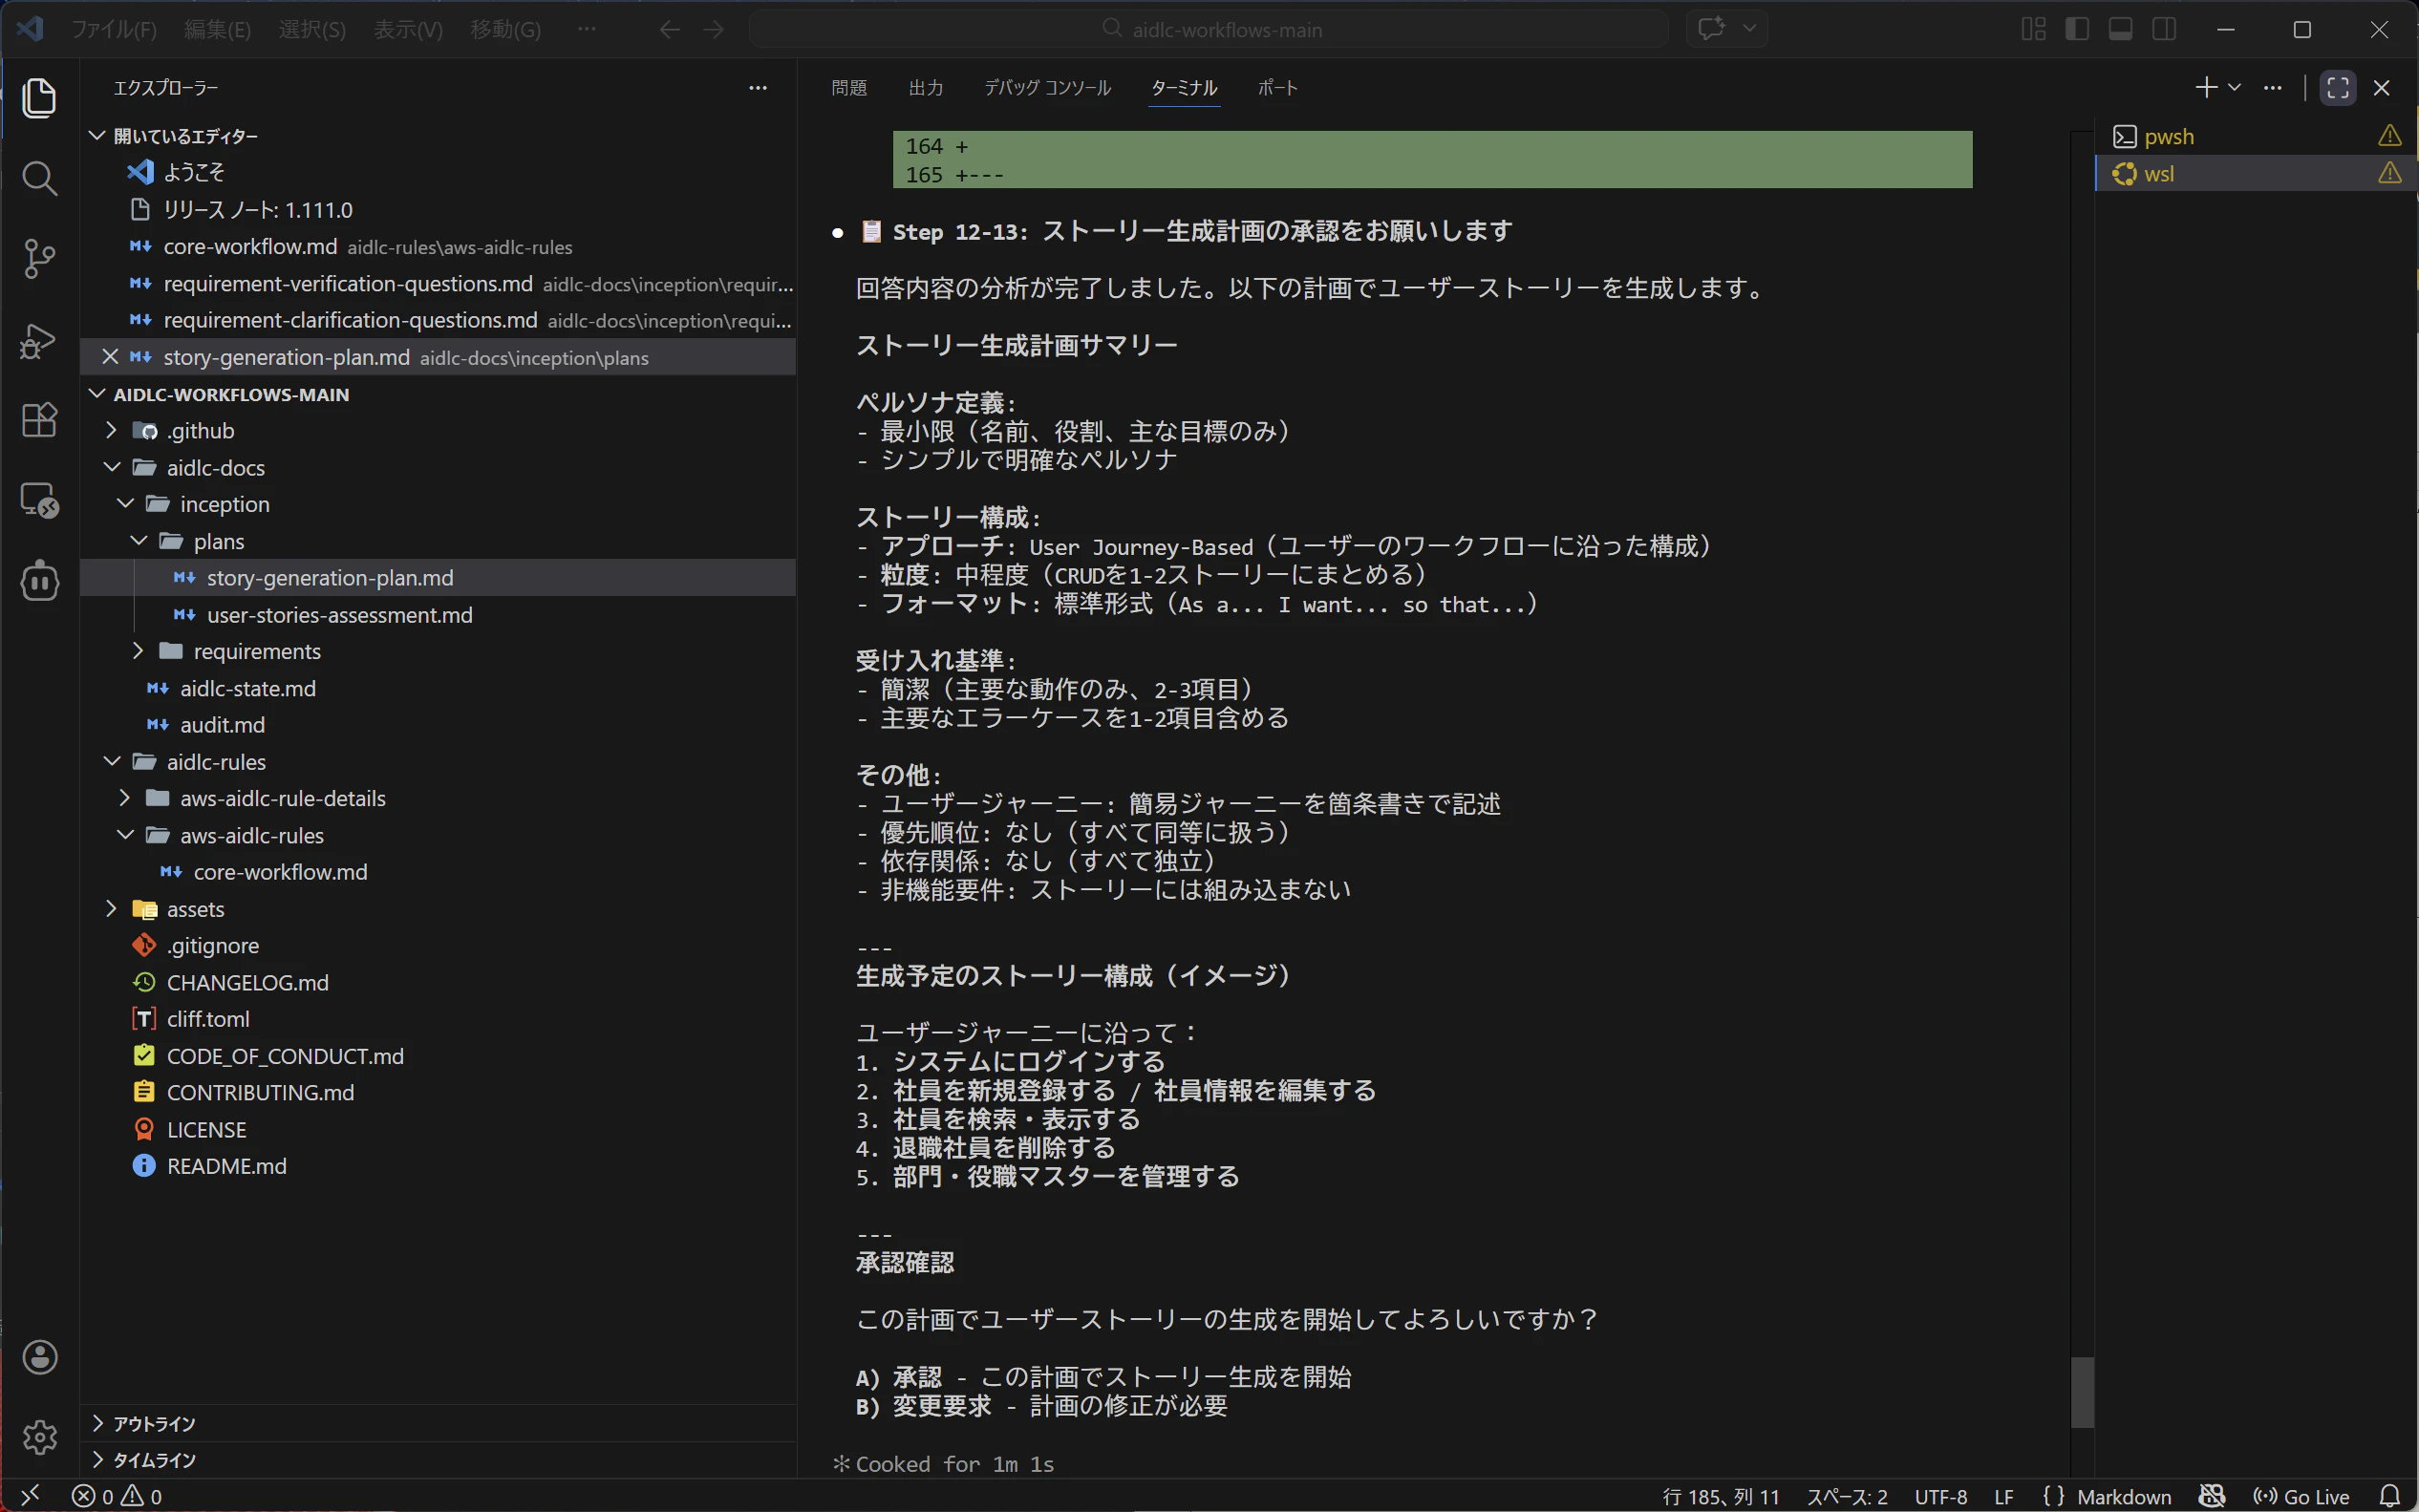
Task: Collapse the plans folder
Action: click(439, 541)
